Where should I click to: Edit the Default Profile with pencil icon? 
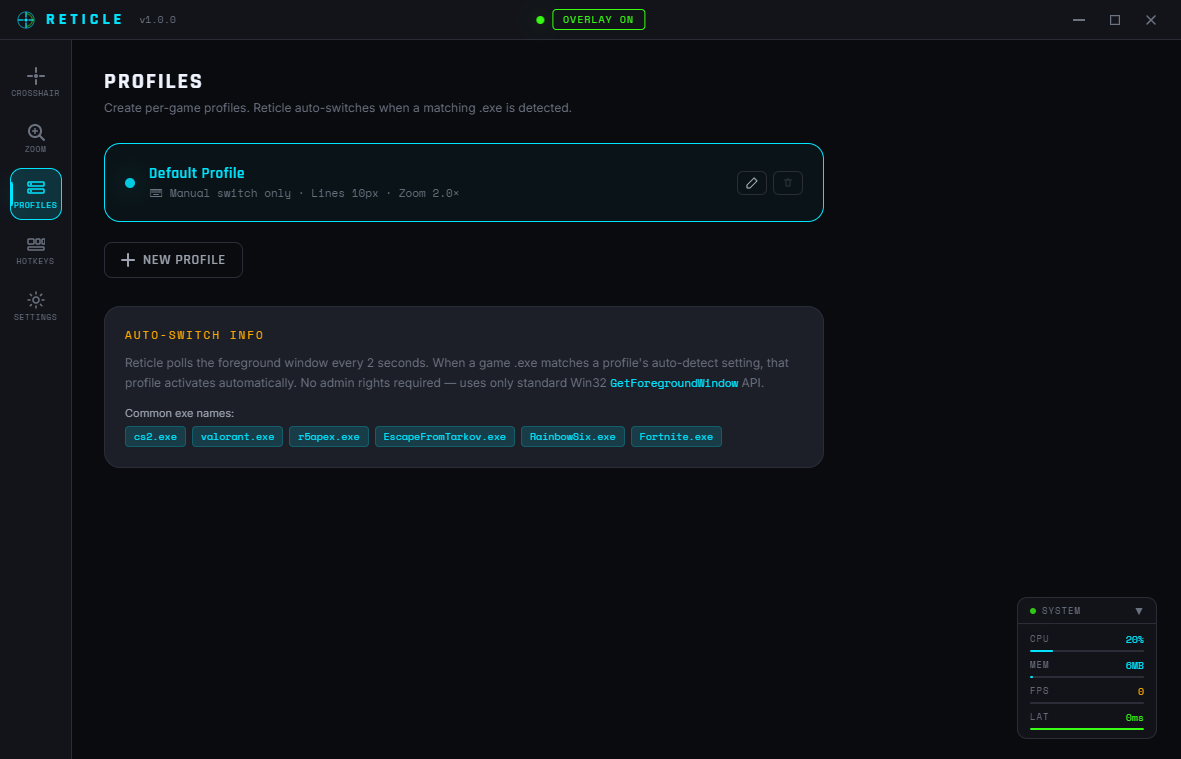click(x=752, y=182)
